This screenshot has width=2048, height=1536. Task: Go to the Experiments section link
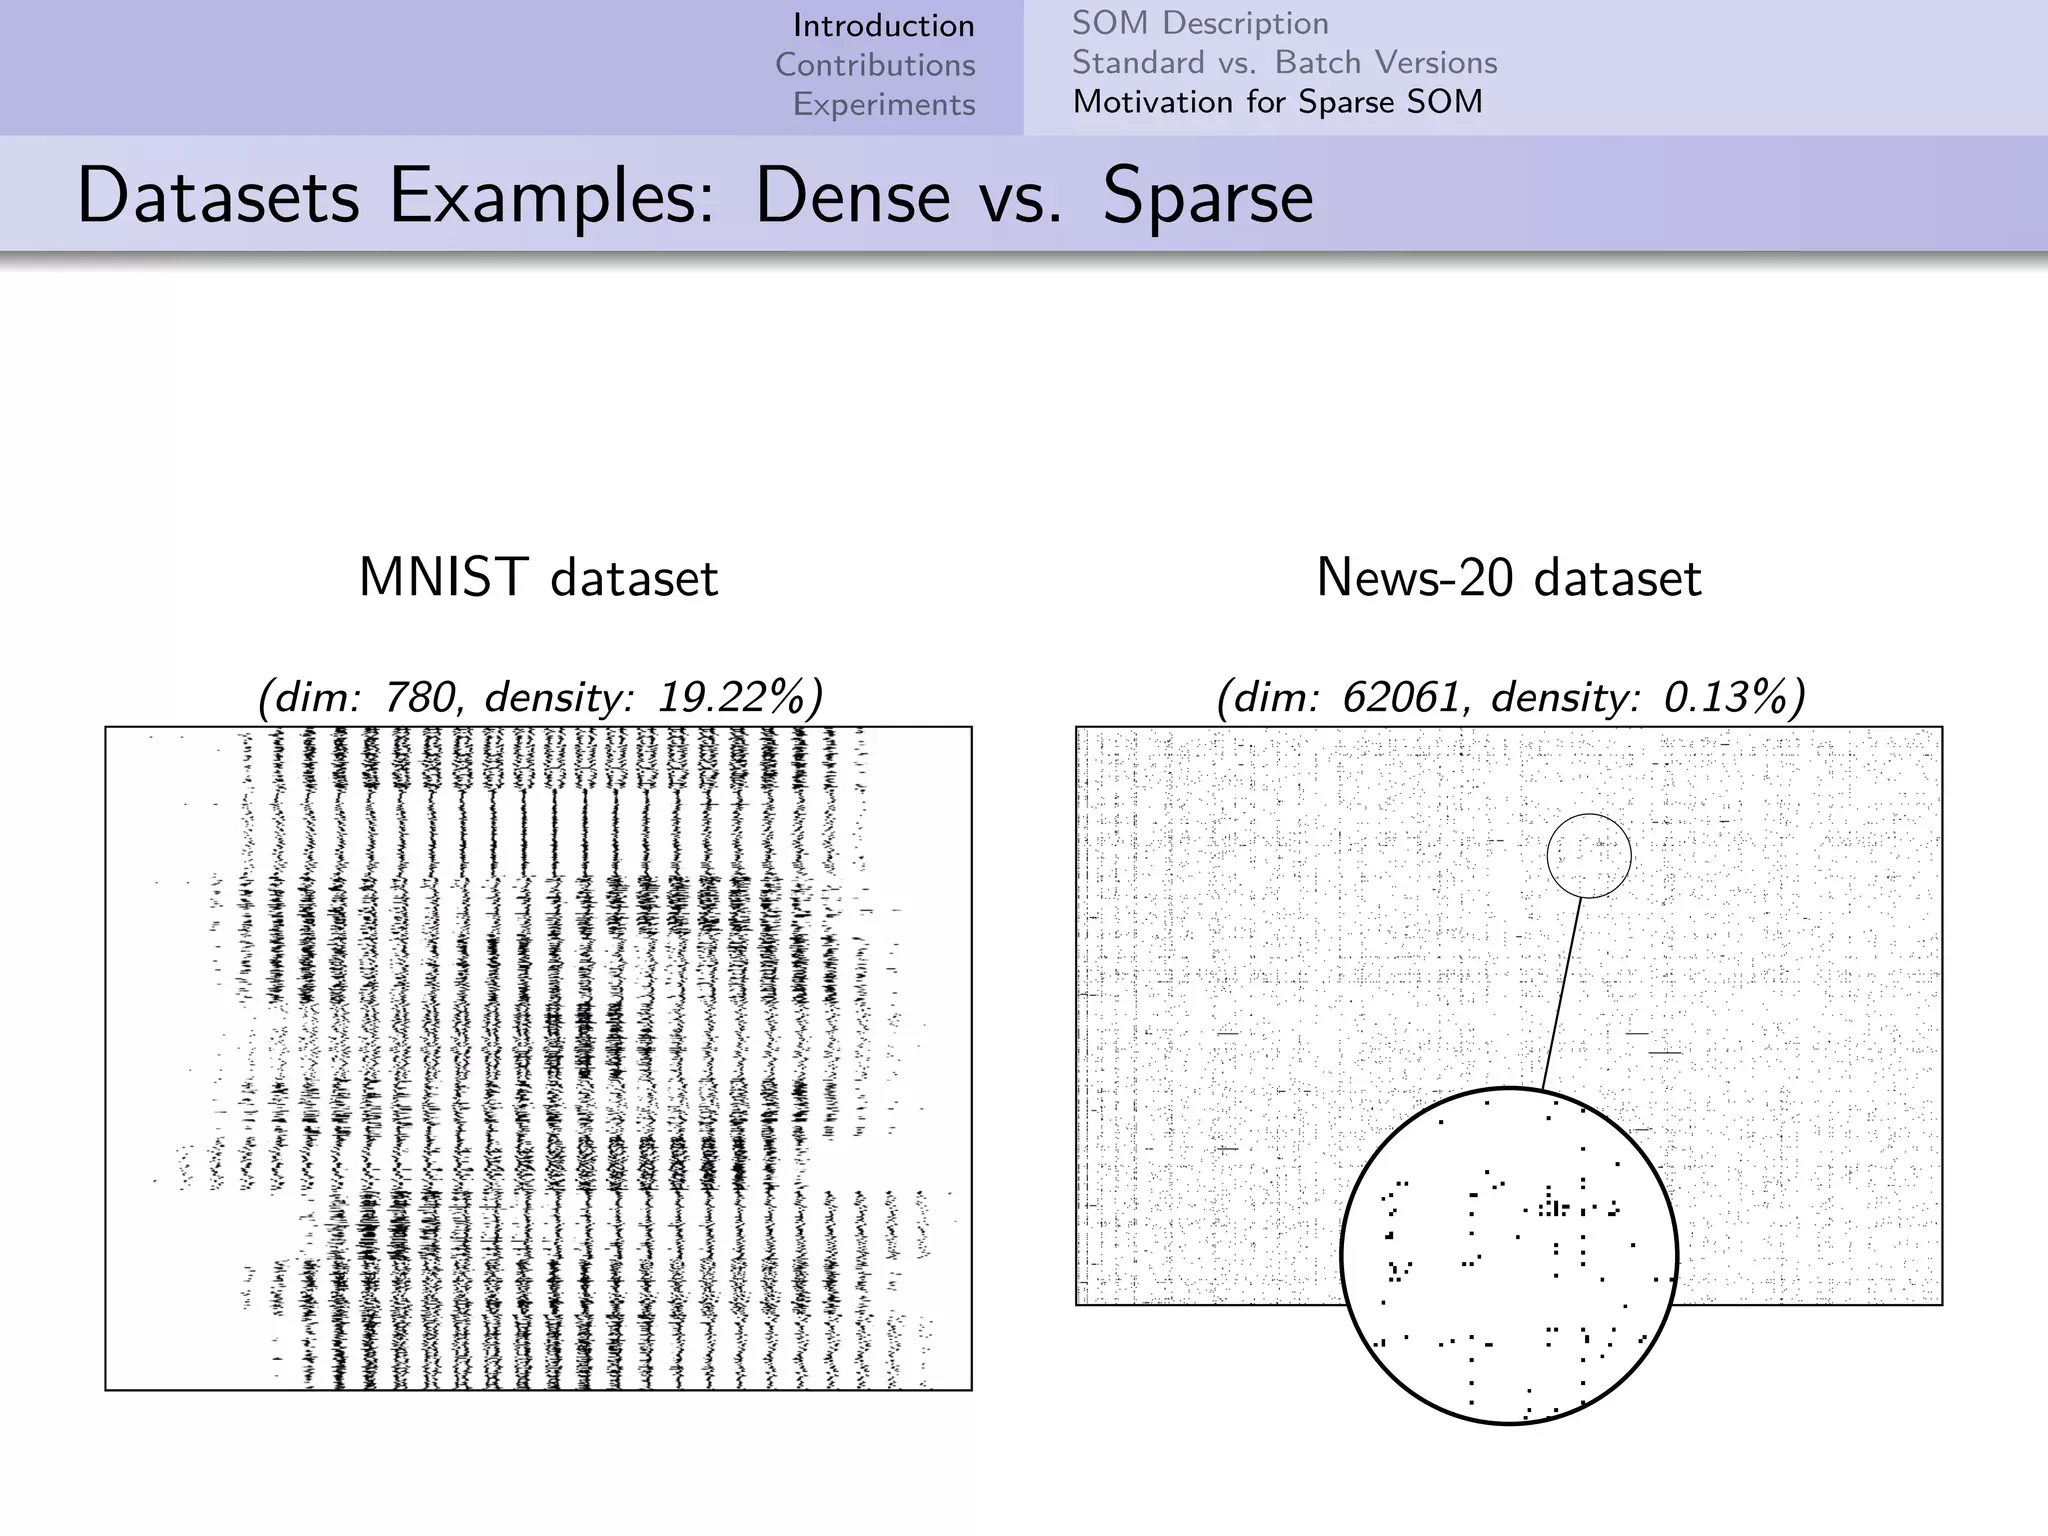pyautogui.click(x=884, y=104)
